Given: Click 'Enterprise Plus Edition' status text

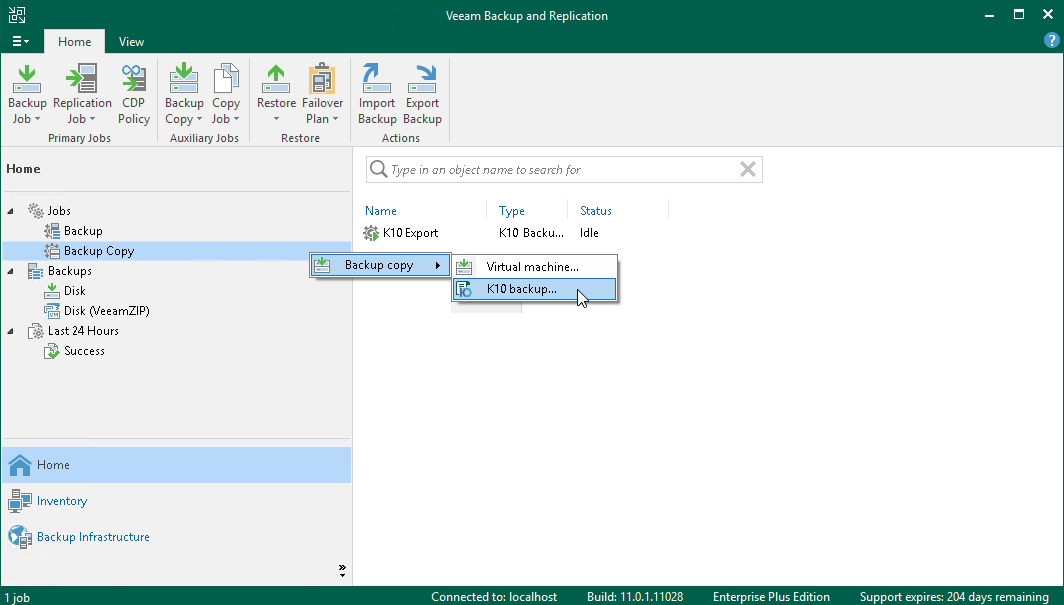Looking at the screenshot, I should tap(771, 597).
